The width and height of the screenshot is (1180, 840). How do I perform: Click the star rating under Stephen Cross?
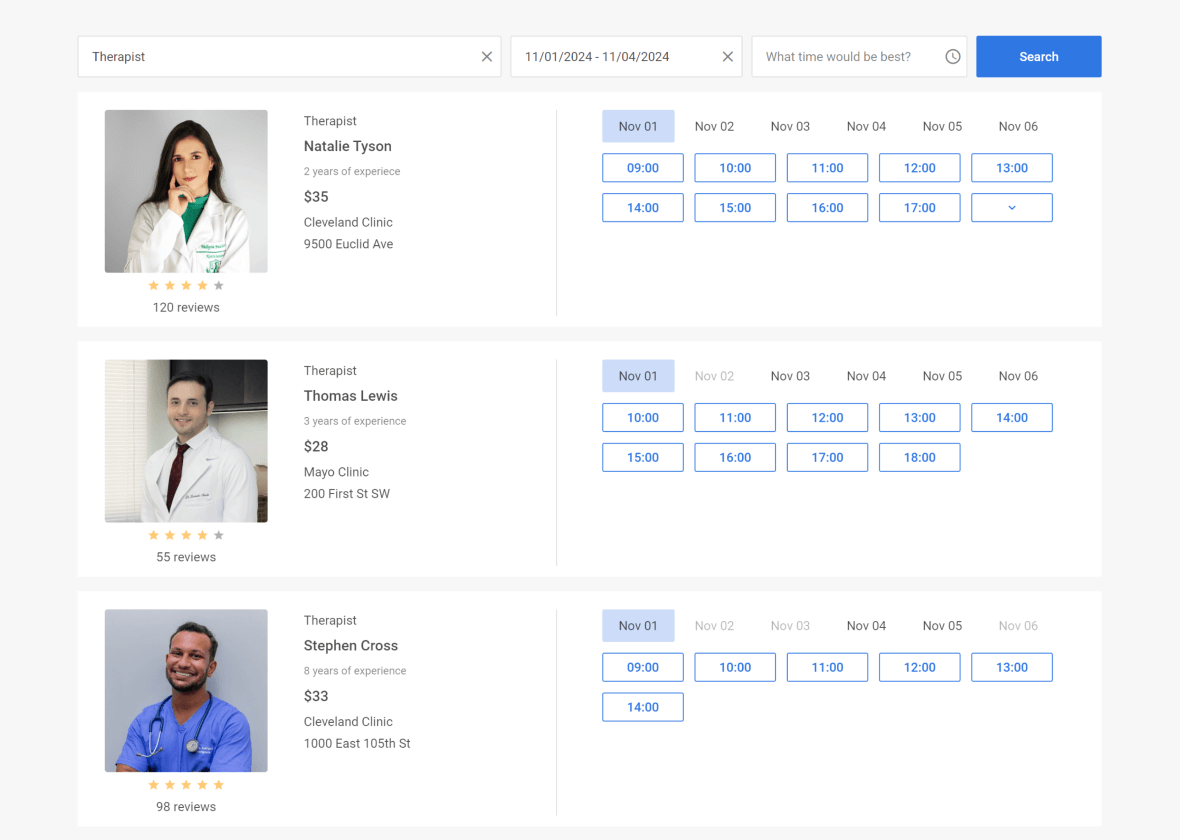pyautogui.click(x=186, y=784)
